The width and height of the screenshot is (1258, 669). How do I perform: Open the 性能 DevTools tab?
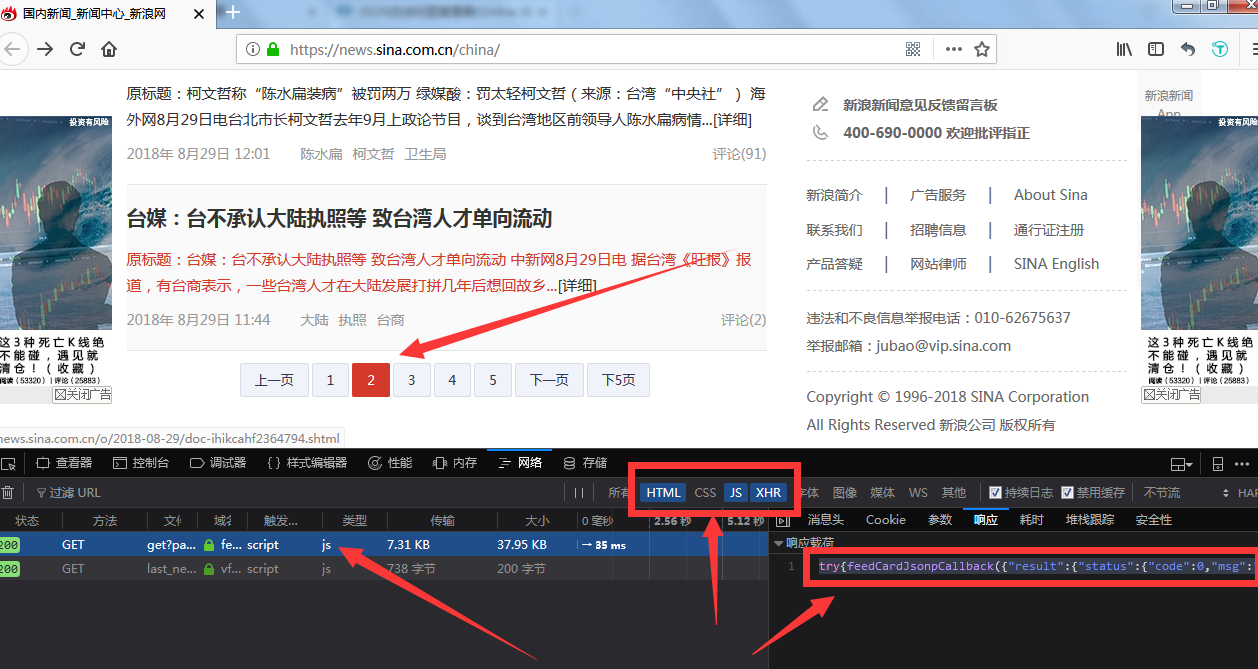pos(390,463)
